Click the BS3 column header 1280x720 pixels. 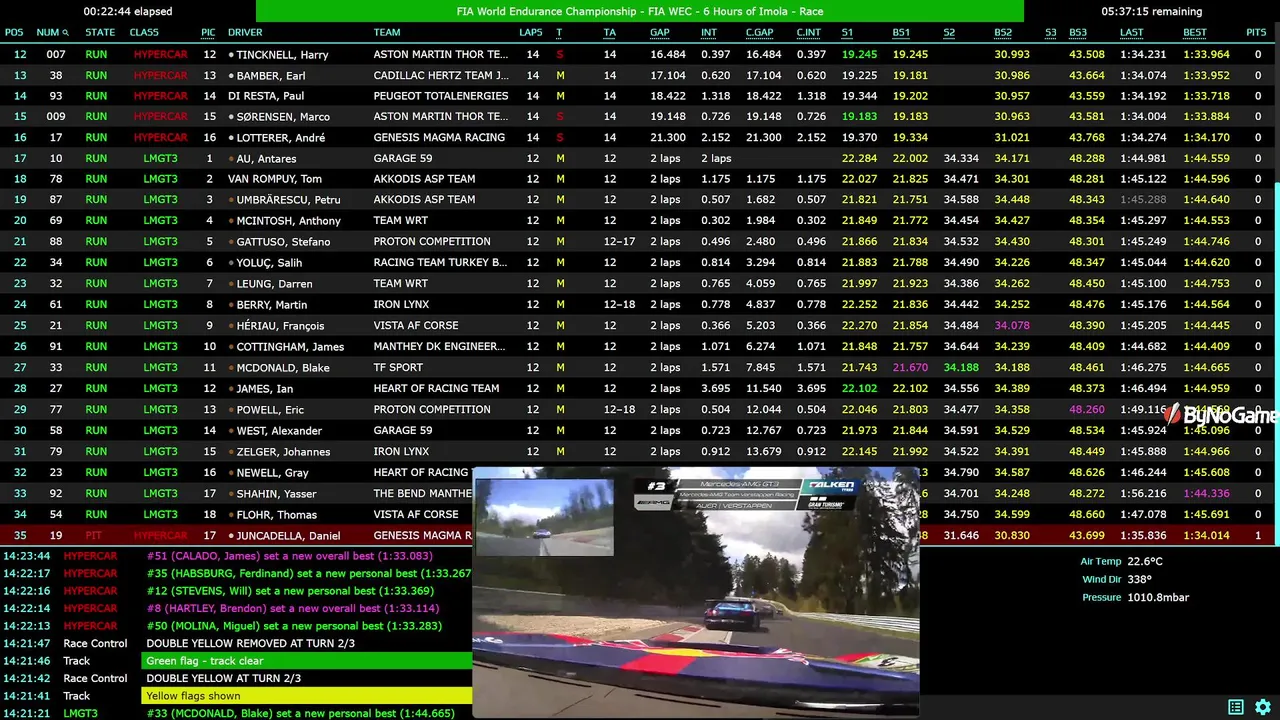1078,32
